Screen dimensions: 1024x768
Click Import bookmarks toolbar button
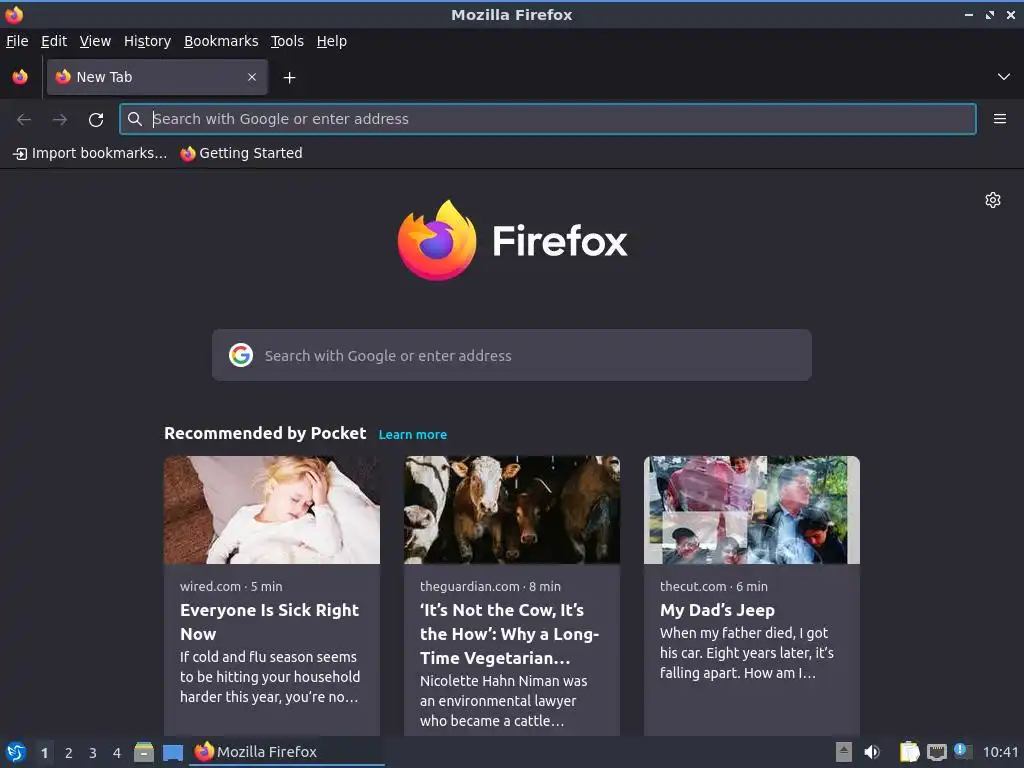90,153
